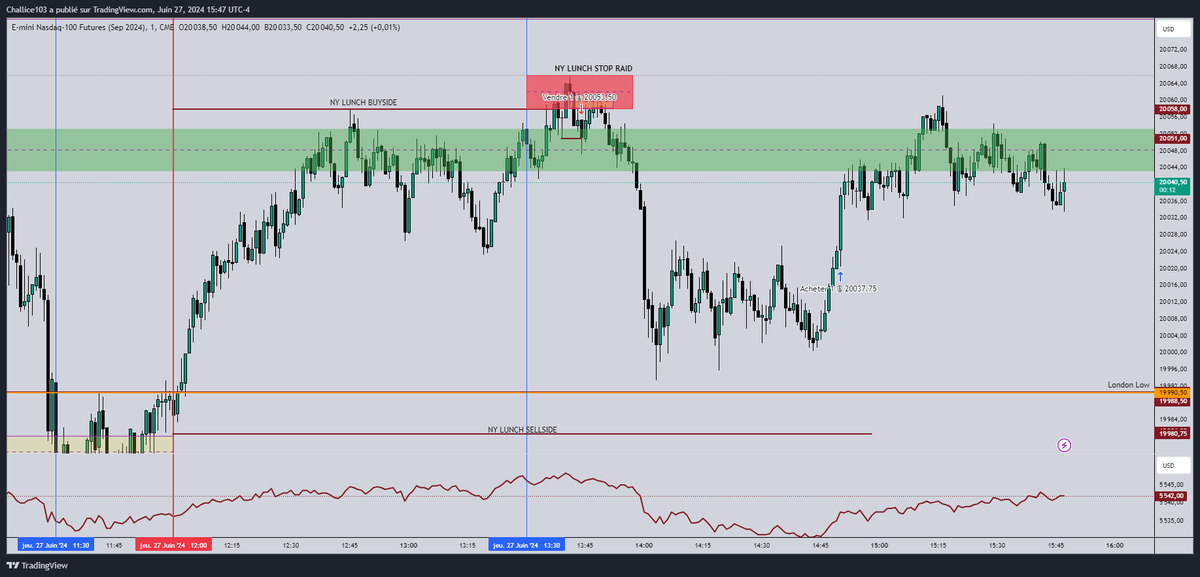Click the blue buy arrow marker

click(840, 275)
